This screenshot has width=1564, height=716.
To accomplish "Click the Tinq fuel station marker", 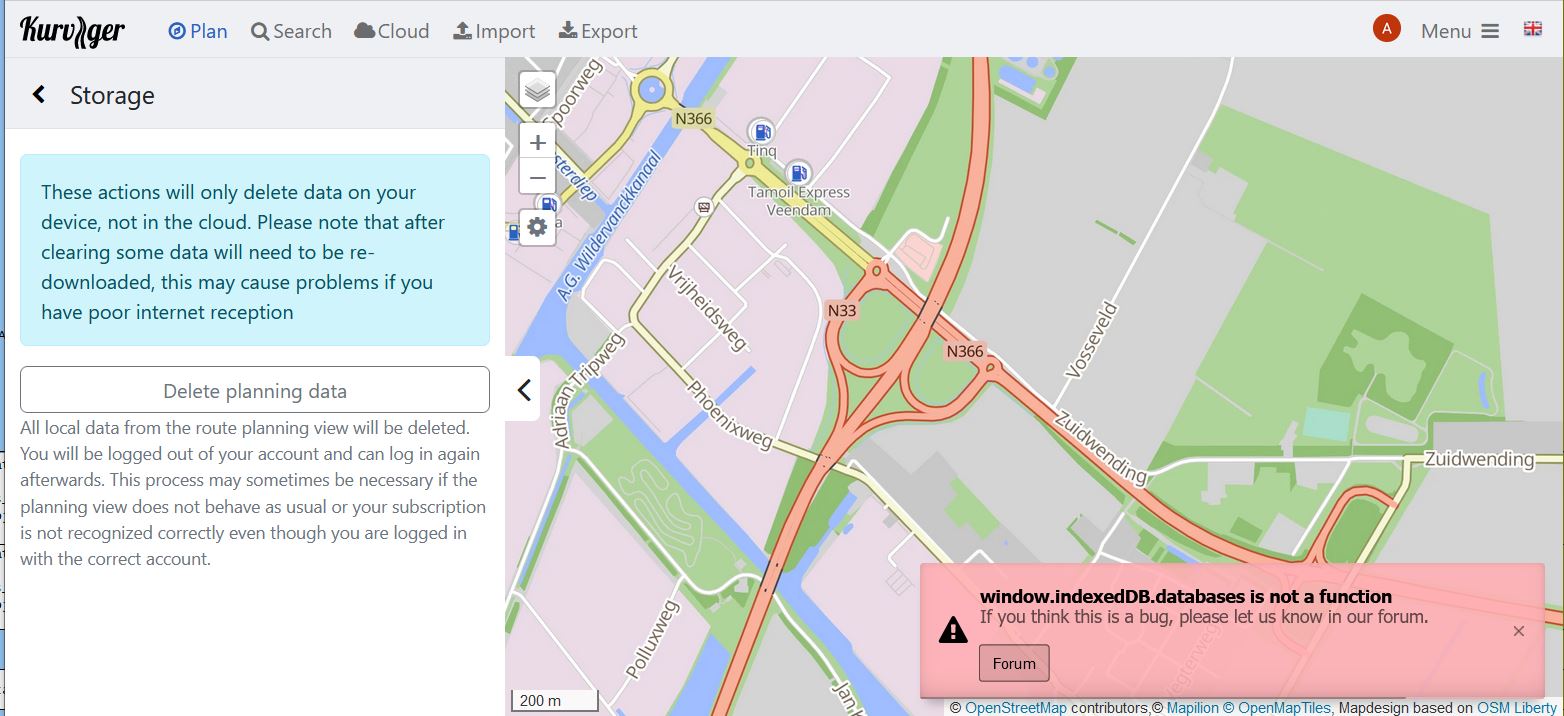I will (x=762, y=130).
